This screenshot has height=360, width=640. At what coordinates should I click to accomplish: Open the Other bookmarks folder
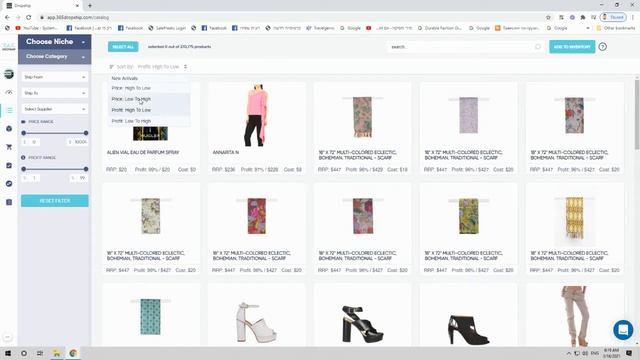pos(616,28)
